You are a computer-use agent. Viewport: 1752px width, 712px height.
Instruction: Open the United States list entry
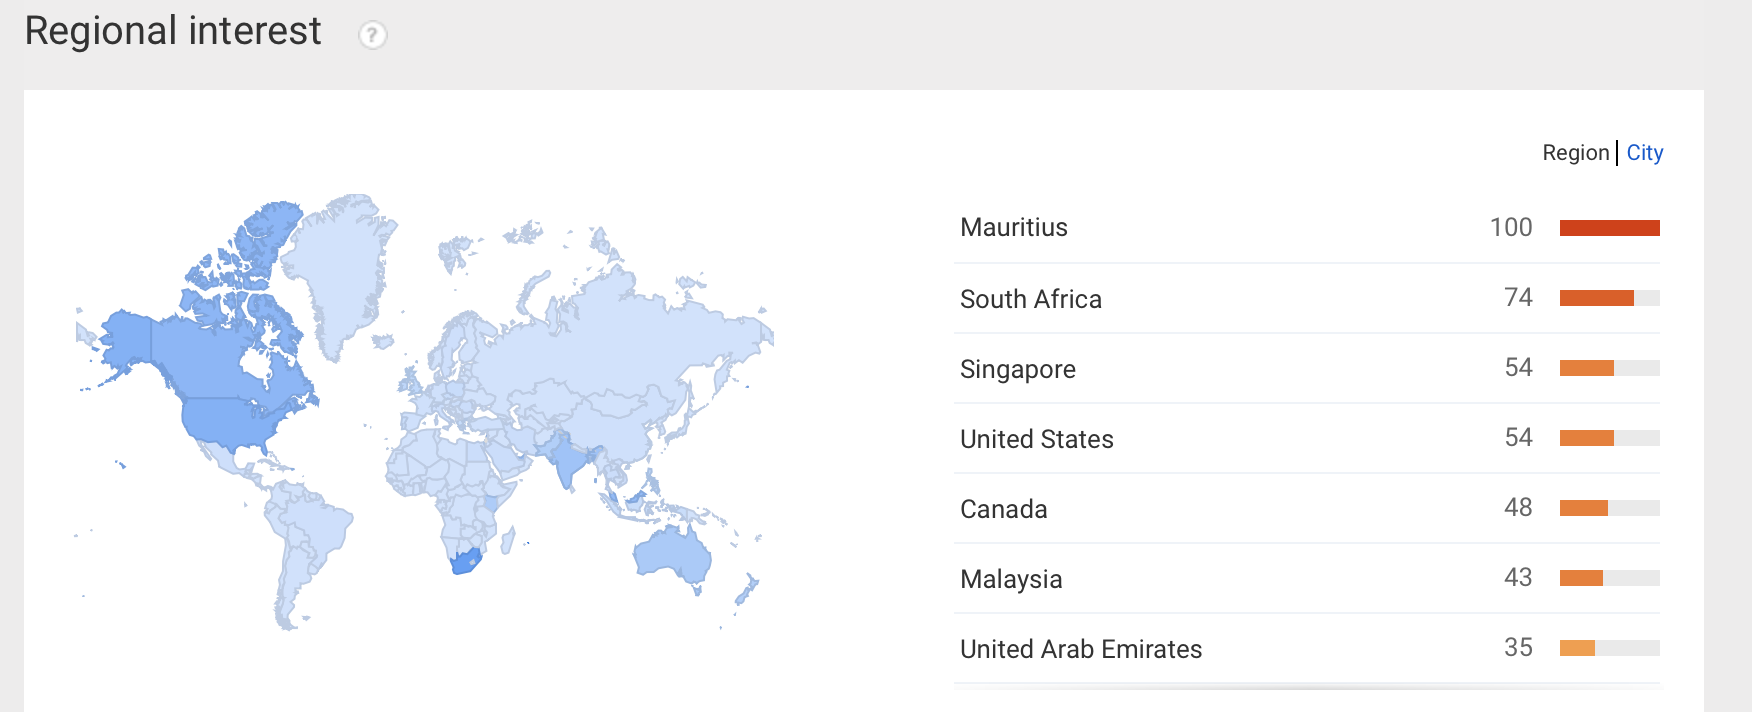1307,438
